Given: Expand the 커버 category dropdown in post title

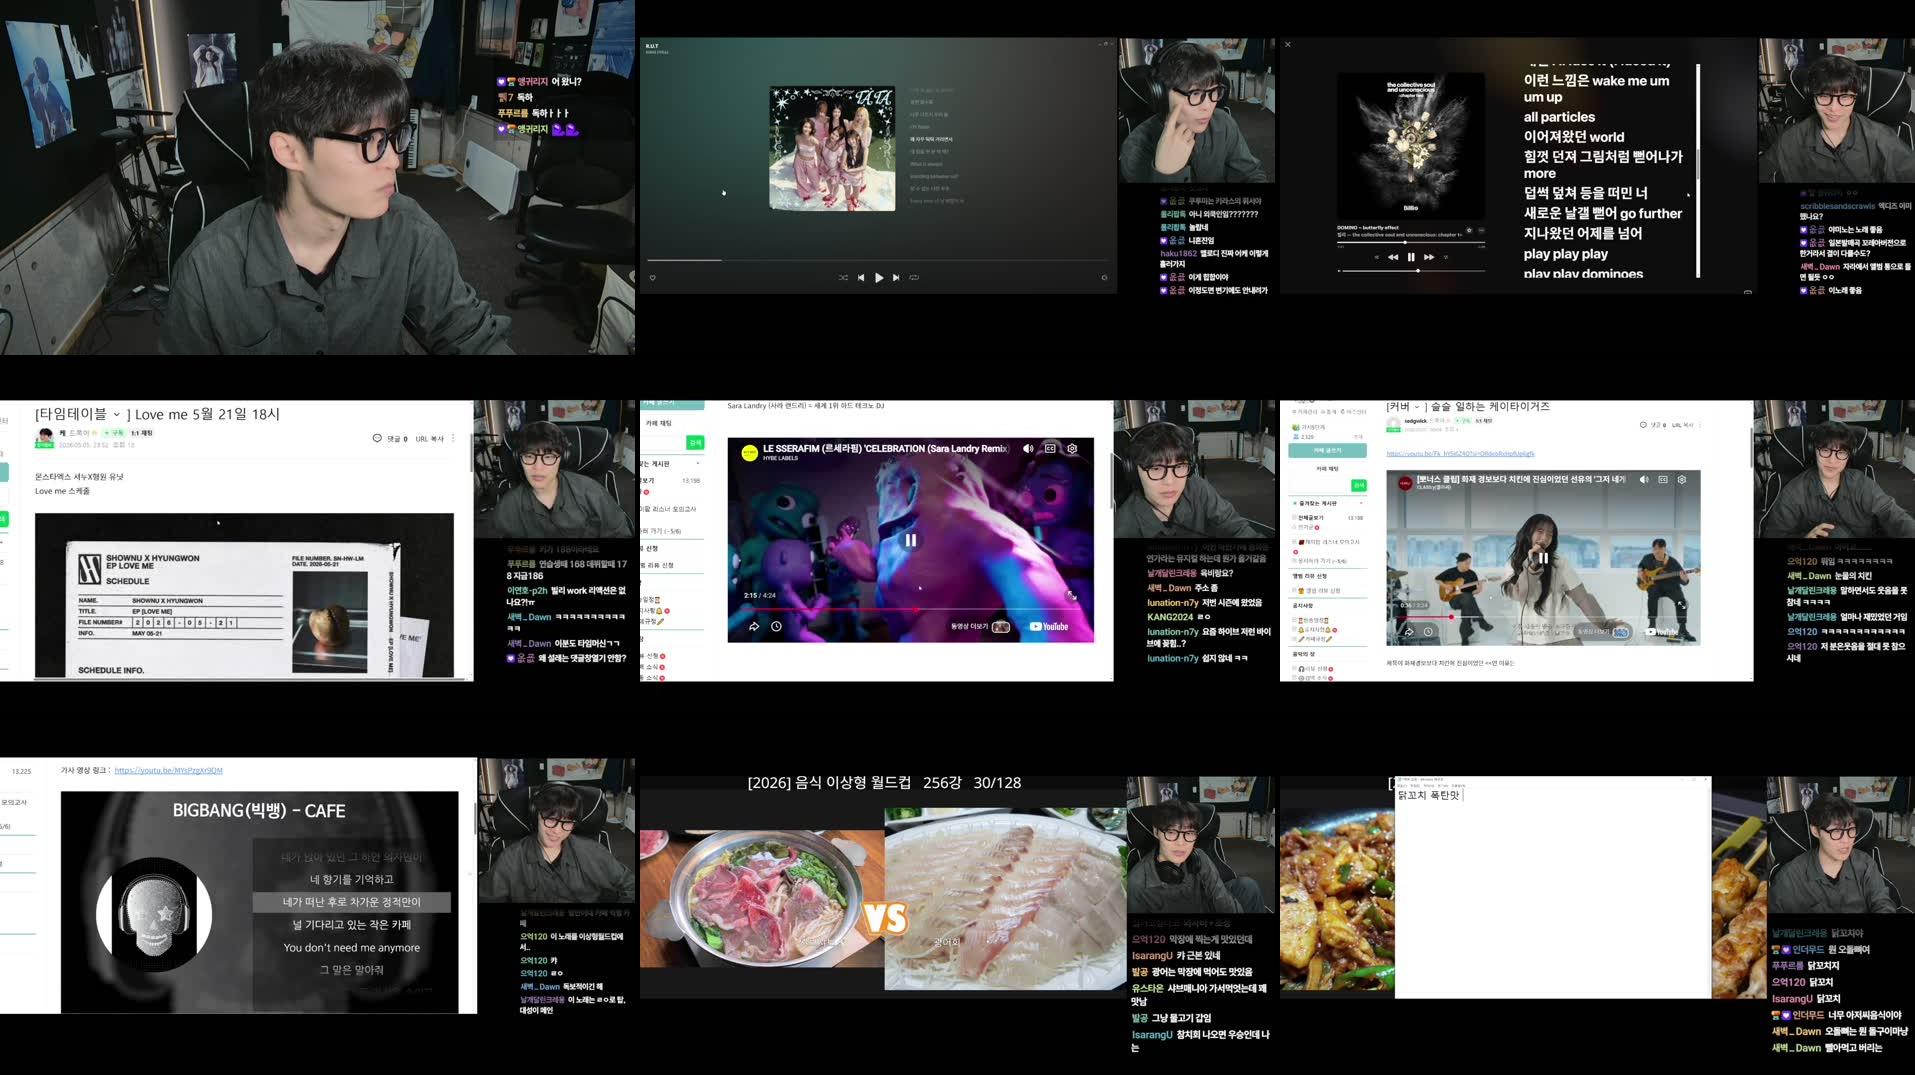Looking at the screenshot, I should (x=1417, y=407).
